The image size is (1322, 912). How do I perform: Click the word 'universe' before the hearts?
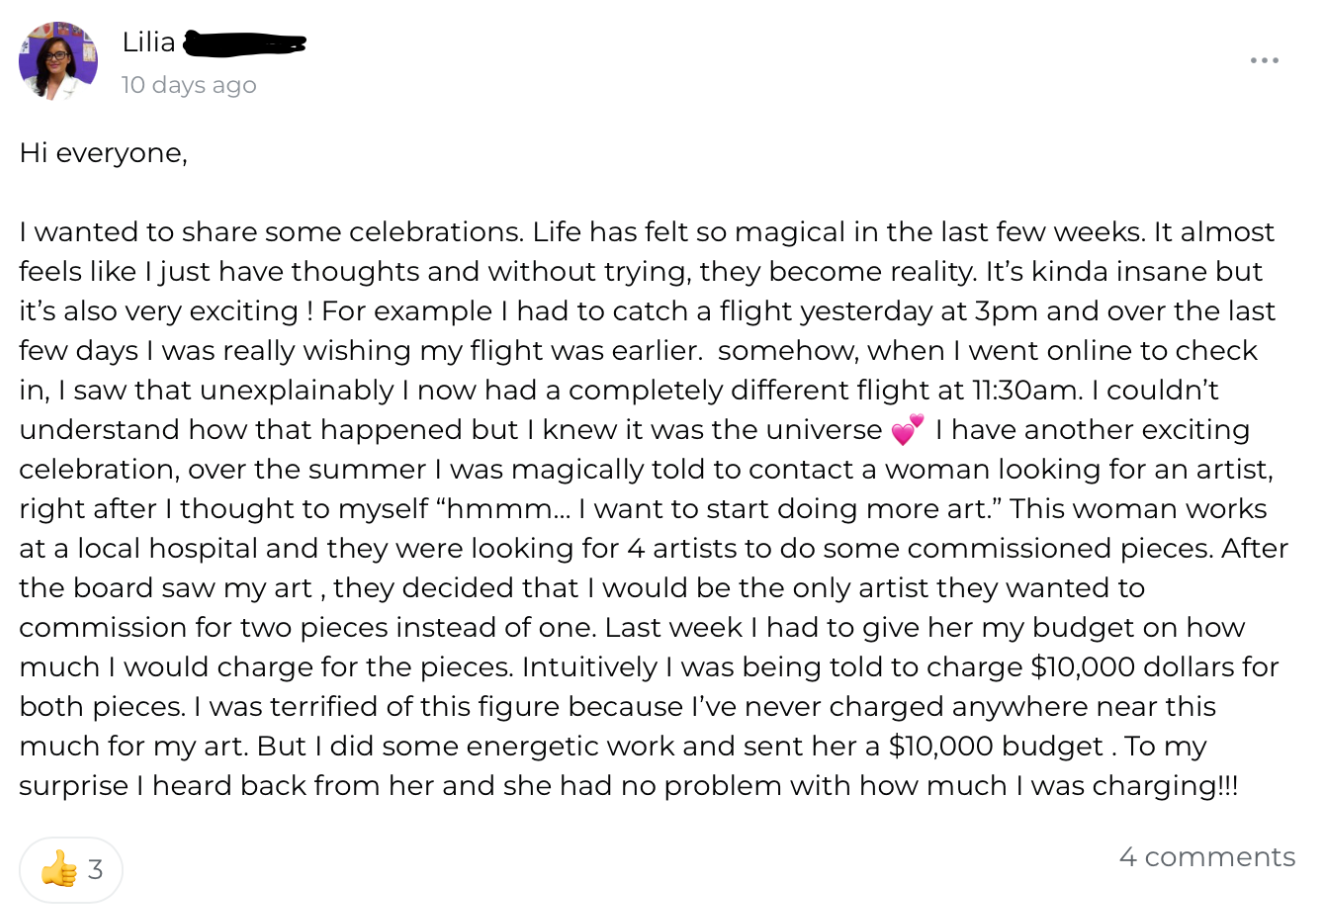click(x=824, y=430)
